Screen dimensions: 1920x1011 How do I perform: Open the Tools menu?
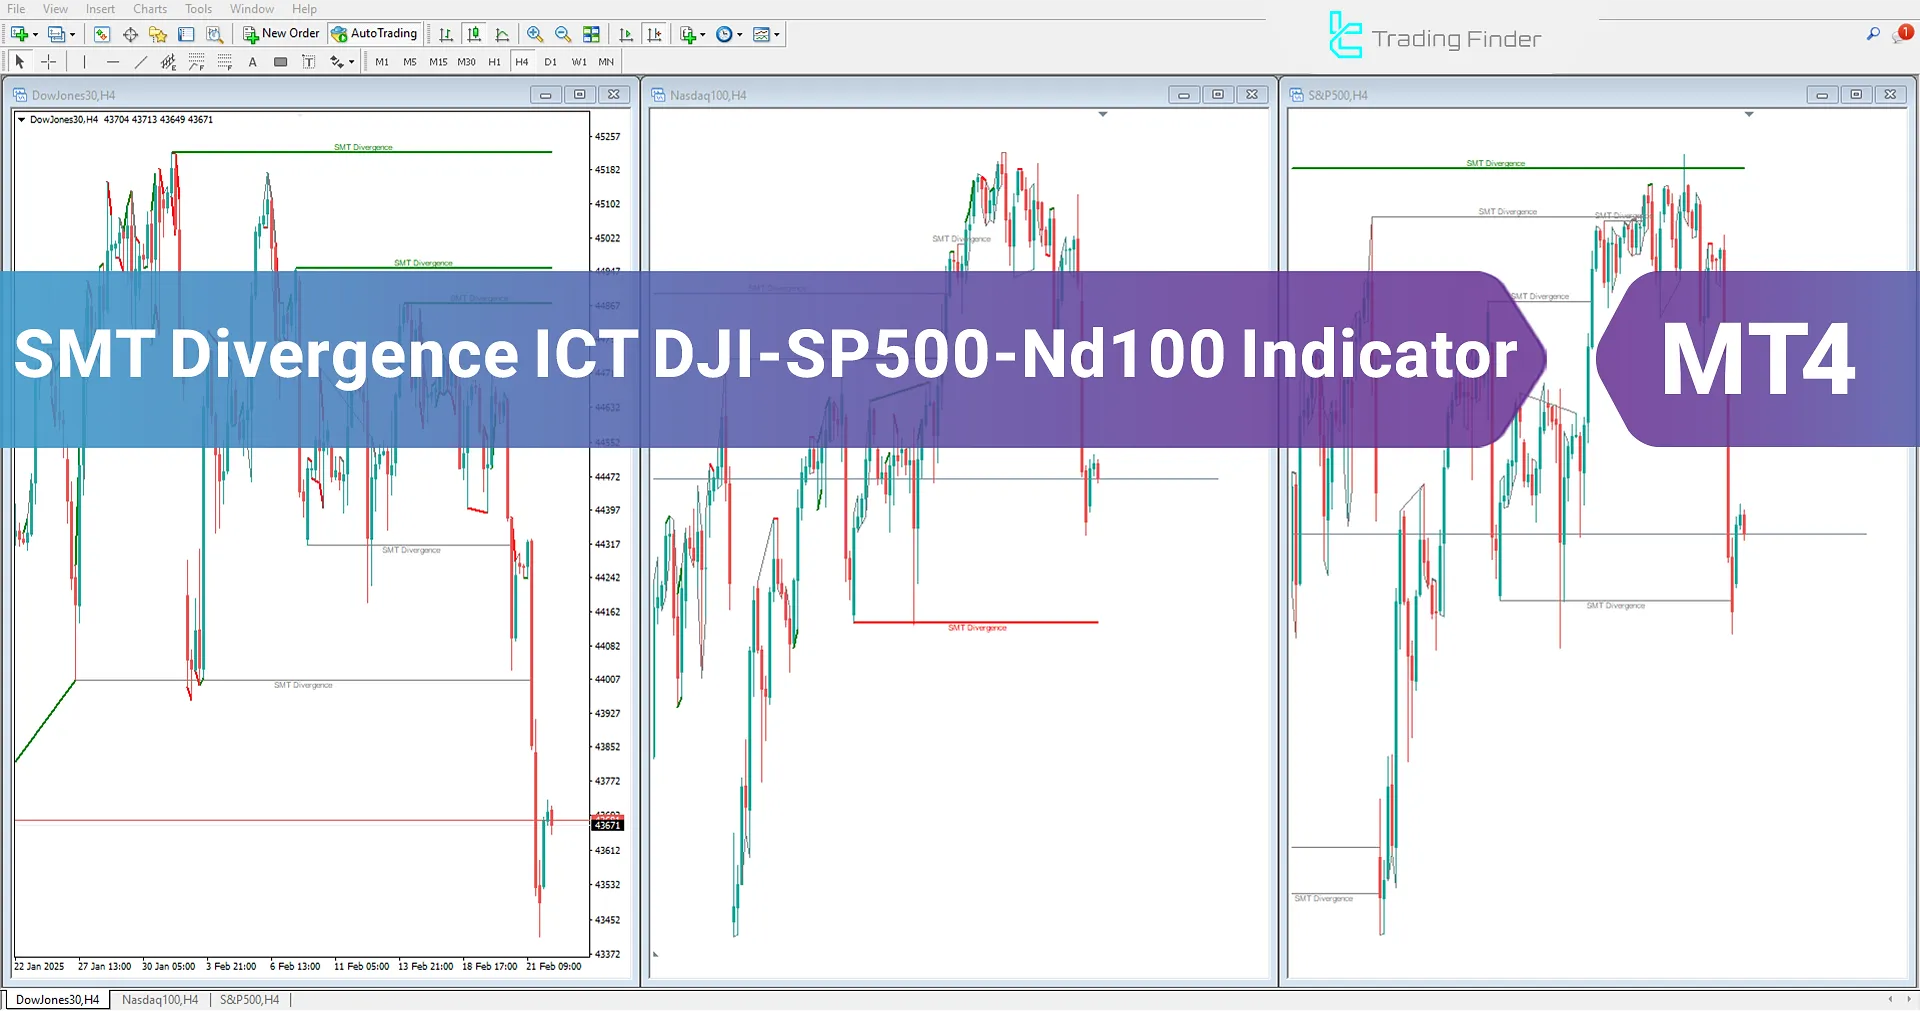pos(198,9)
